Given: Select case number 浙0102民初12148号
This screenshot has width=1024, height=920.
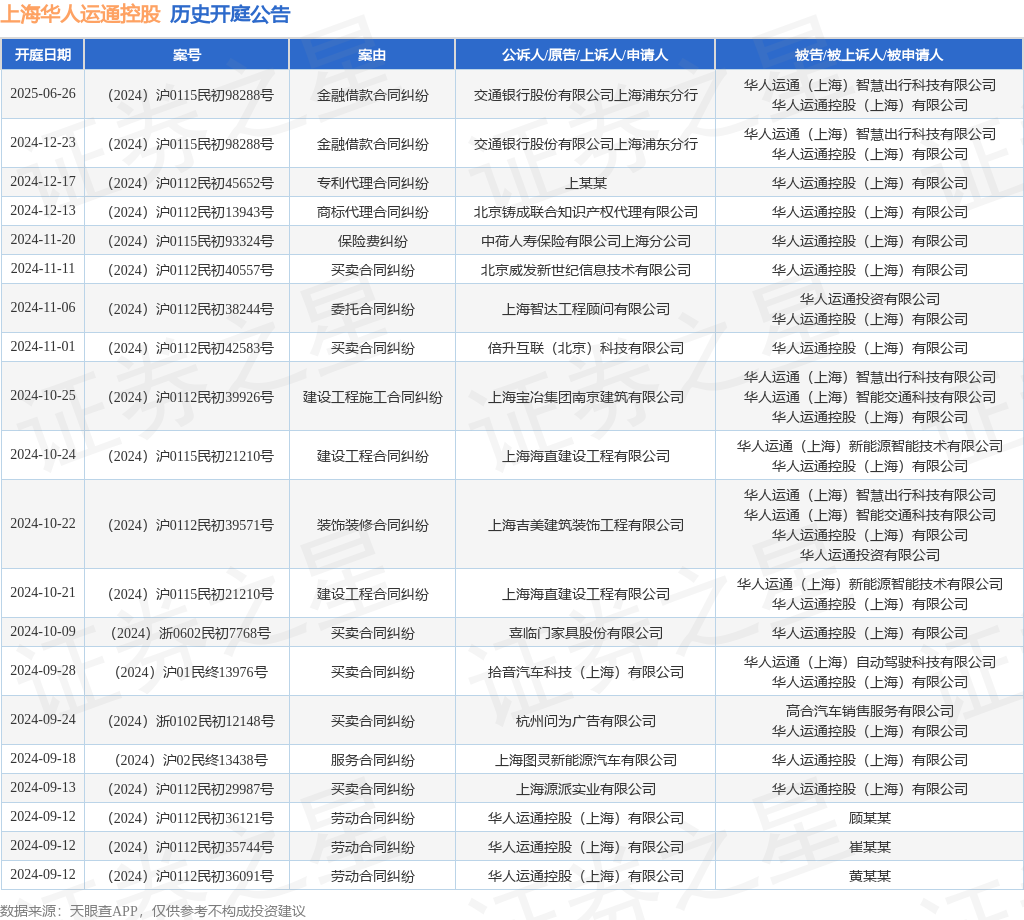Looking at the screenshot, I should 191,722.
